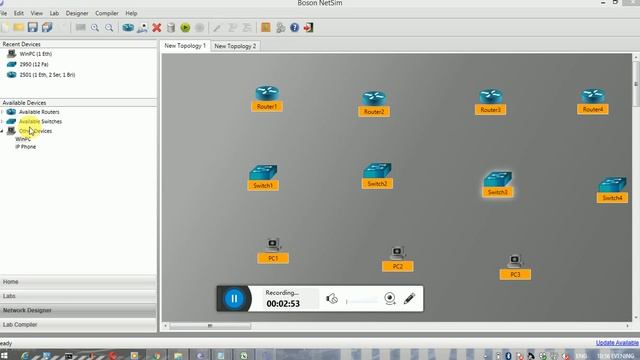
Task: Click the Update Available link
Action: point(617,343)
